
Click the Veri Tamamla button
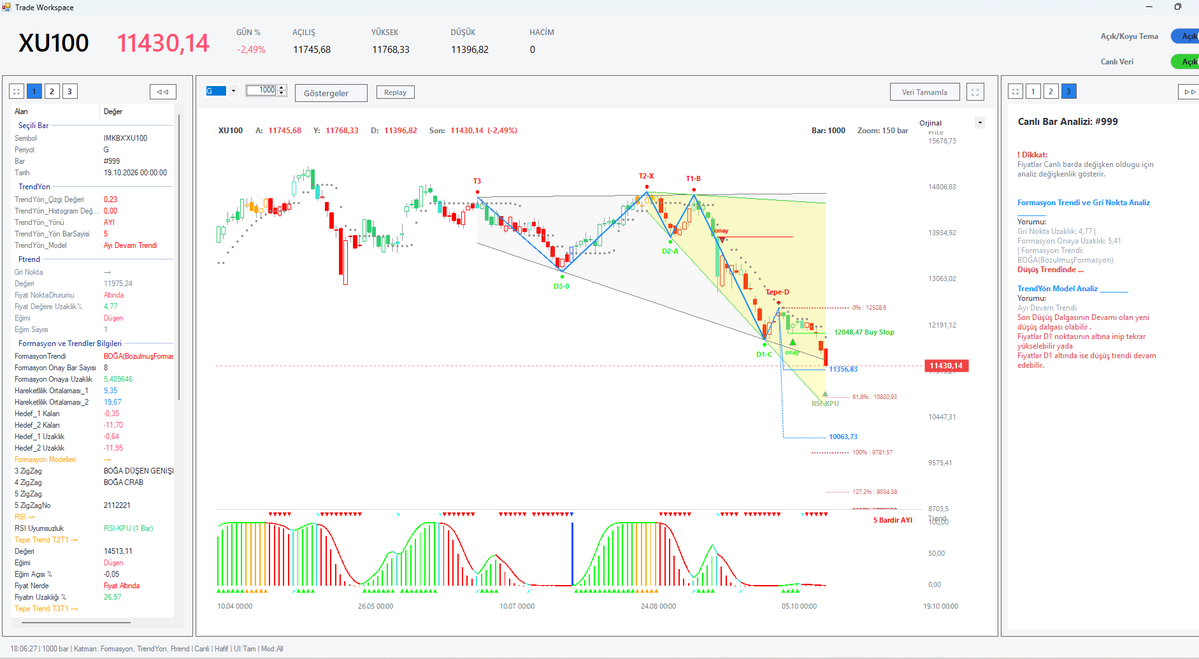pos(924,93)
